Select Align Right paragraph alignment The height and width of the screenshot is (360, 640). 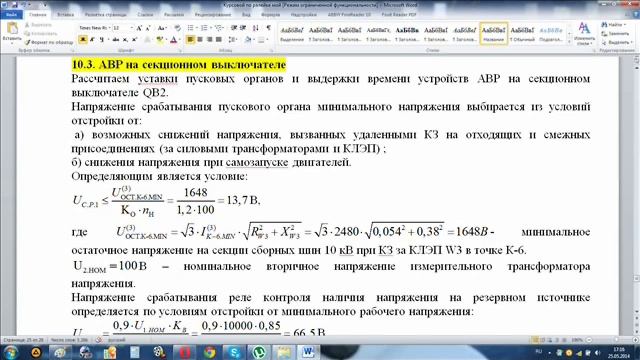(x=209, y=40)
